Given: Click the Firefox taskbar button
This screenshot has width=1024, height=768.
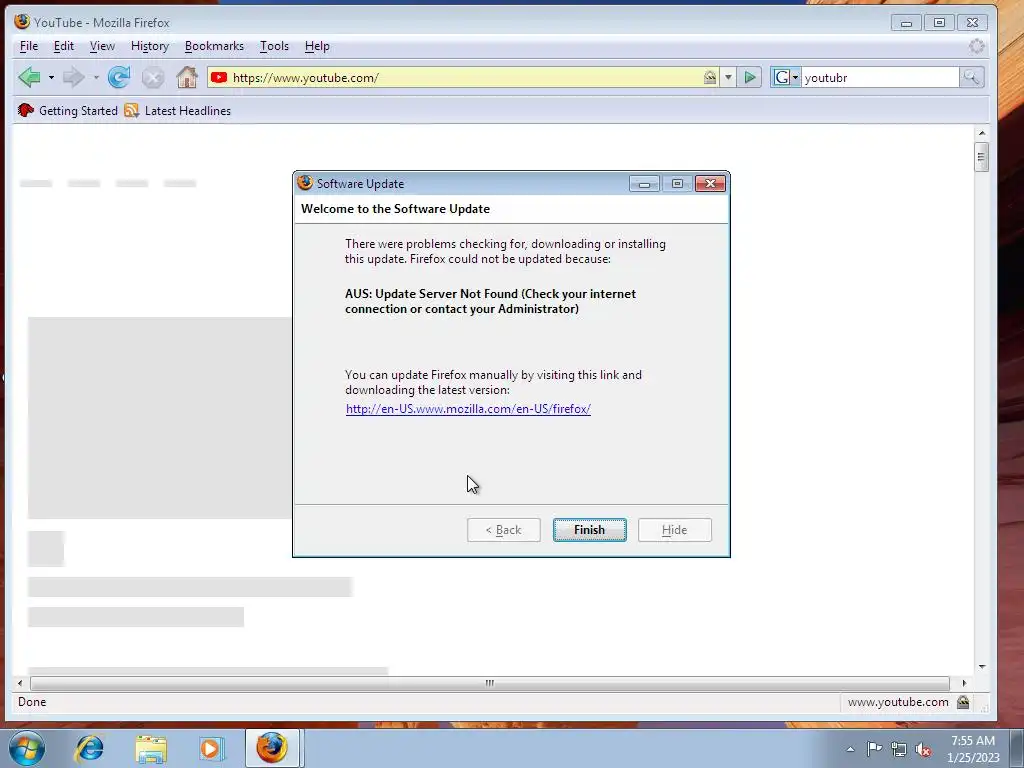Looking at the screenshot, I should (x=272, y=748).
